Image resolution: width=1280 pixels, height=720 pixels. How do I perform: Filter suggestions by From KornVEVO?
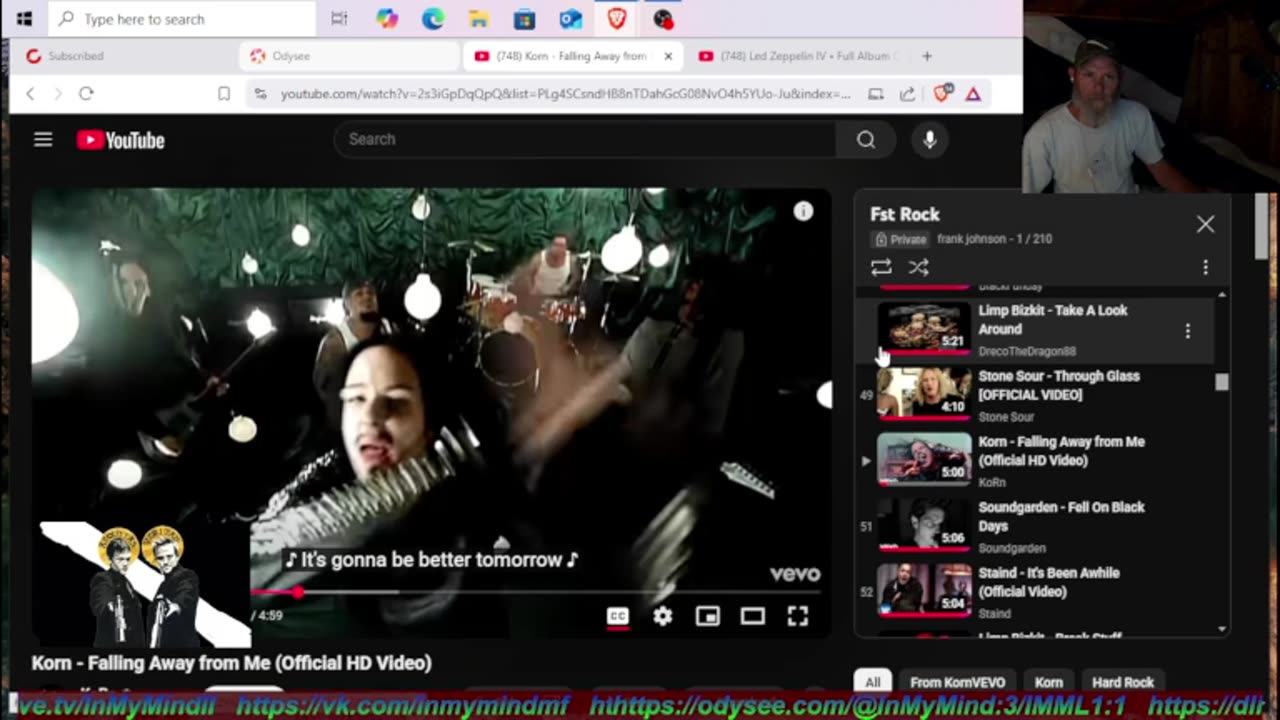957,682
